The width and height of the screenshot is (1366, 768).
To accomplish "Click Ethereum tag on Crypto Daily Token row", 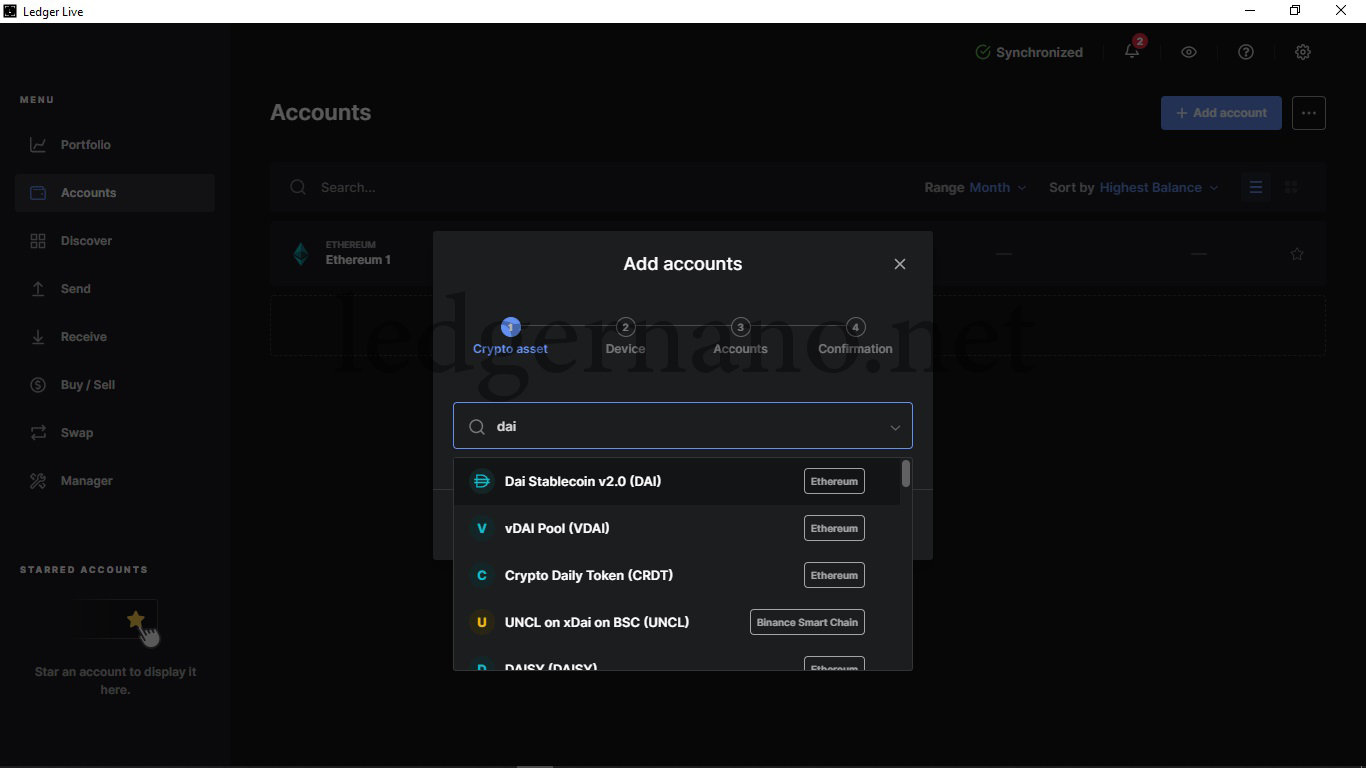I will coord(834,575).
